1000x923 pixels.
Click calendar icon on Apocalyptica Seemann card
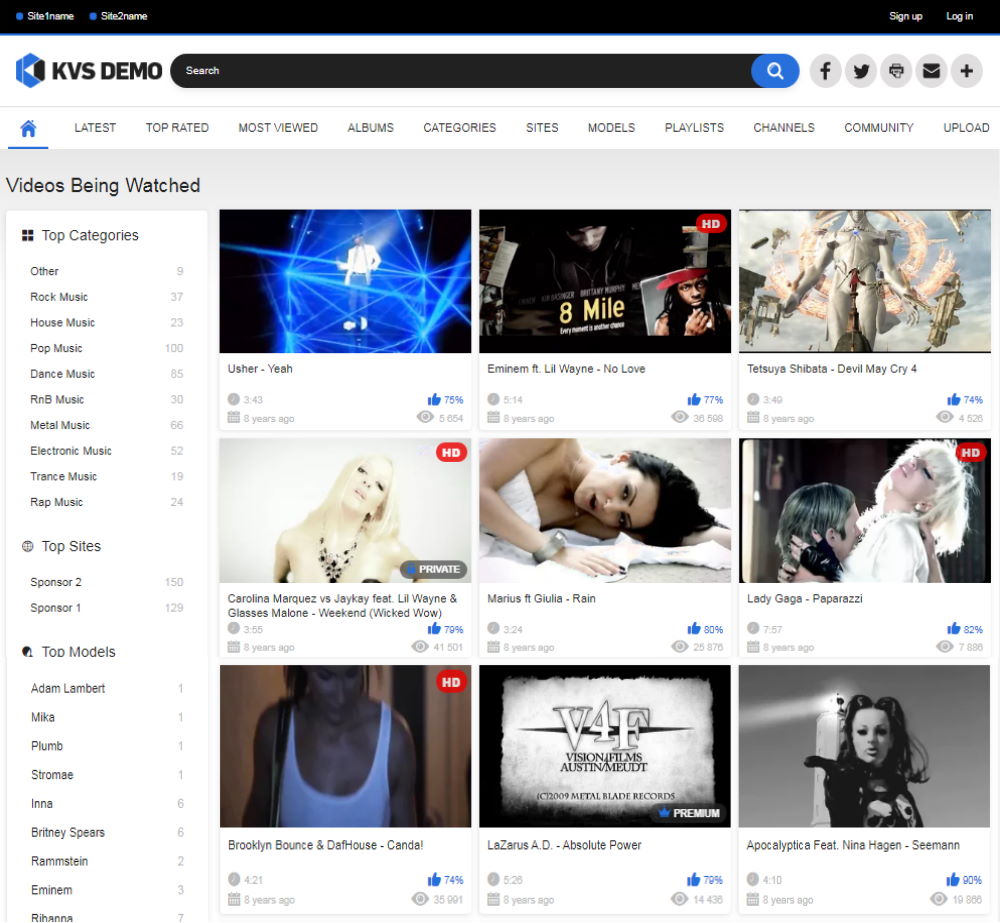tap(753, 899)
